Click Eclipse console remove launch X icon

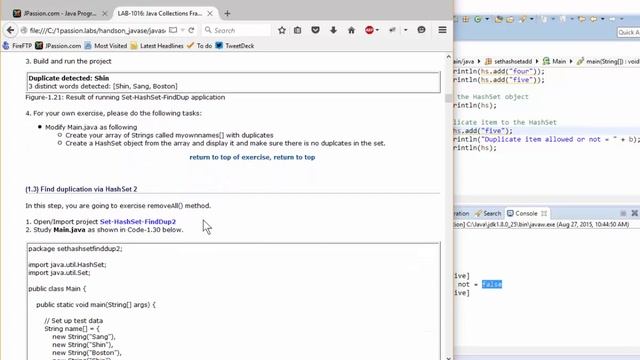click(x=635, y=213)
